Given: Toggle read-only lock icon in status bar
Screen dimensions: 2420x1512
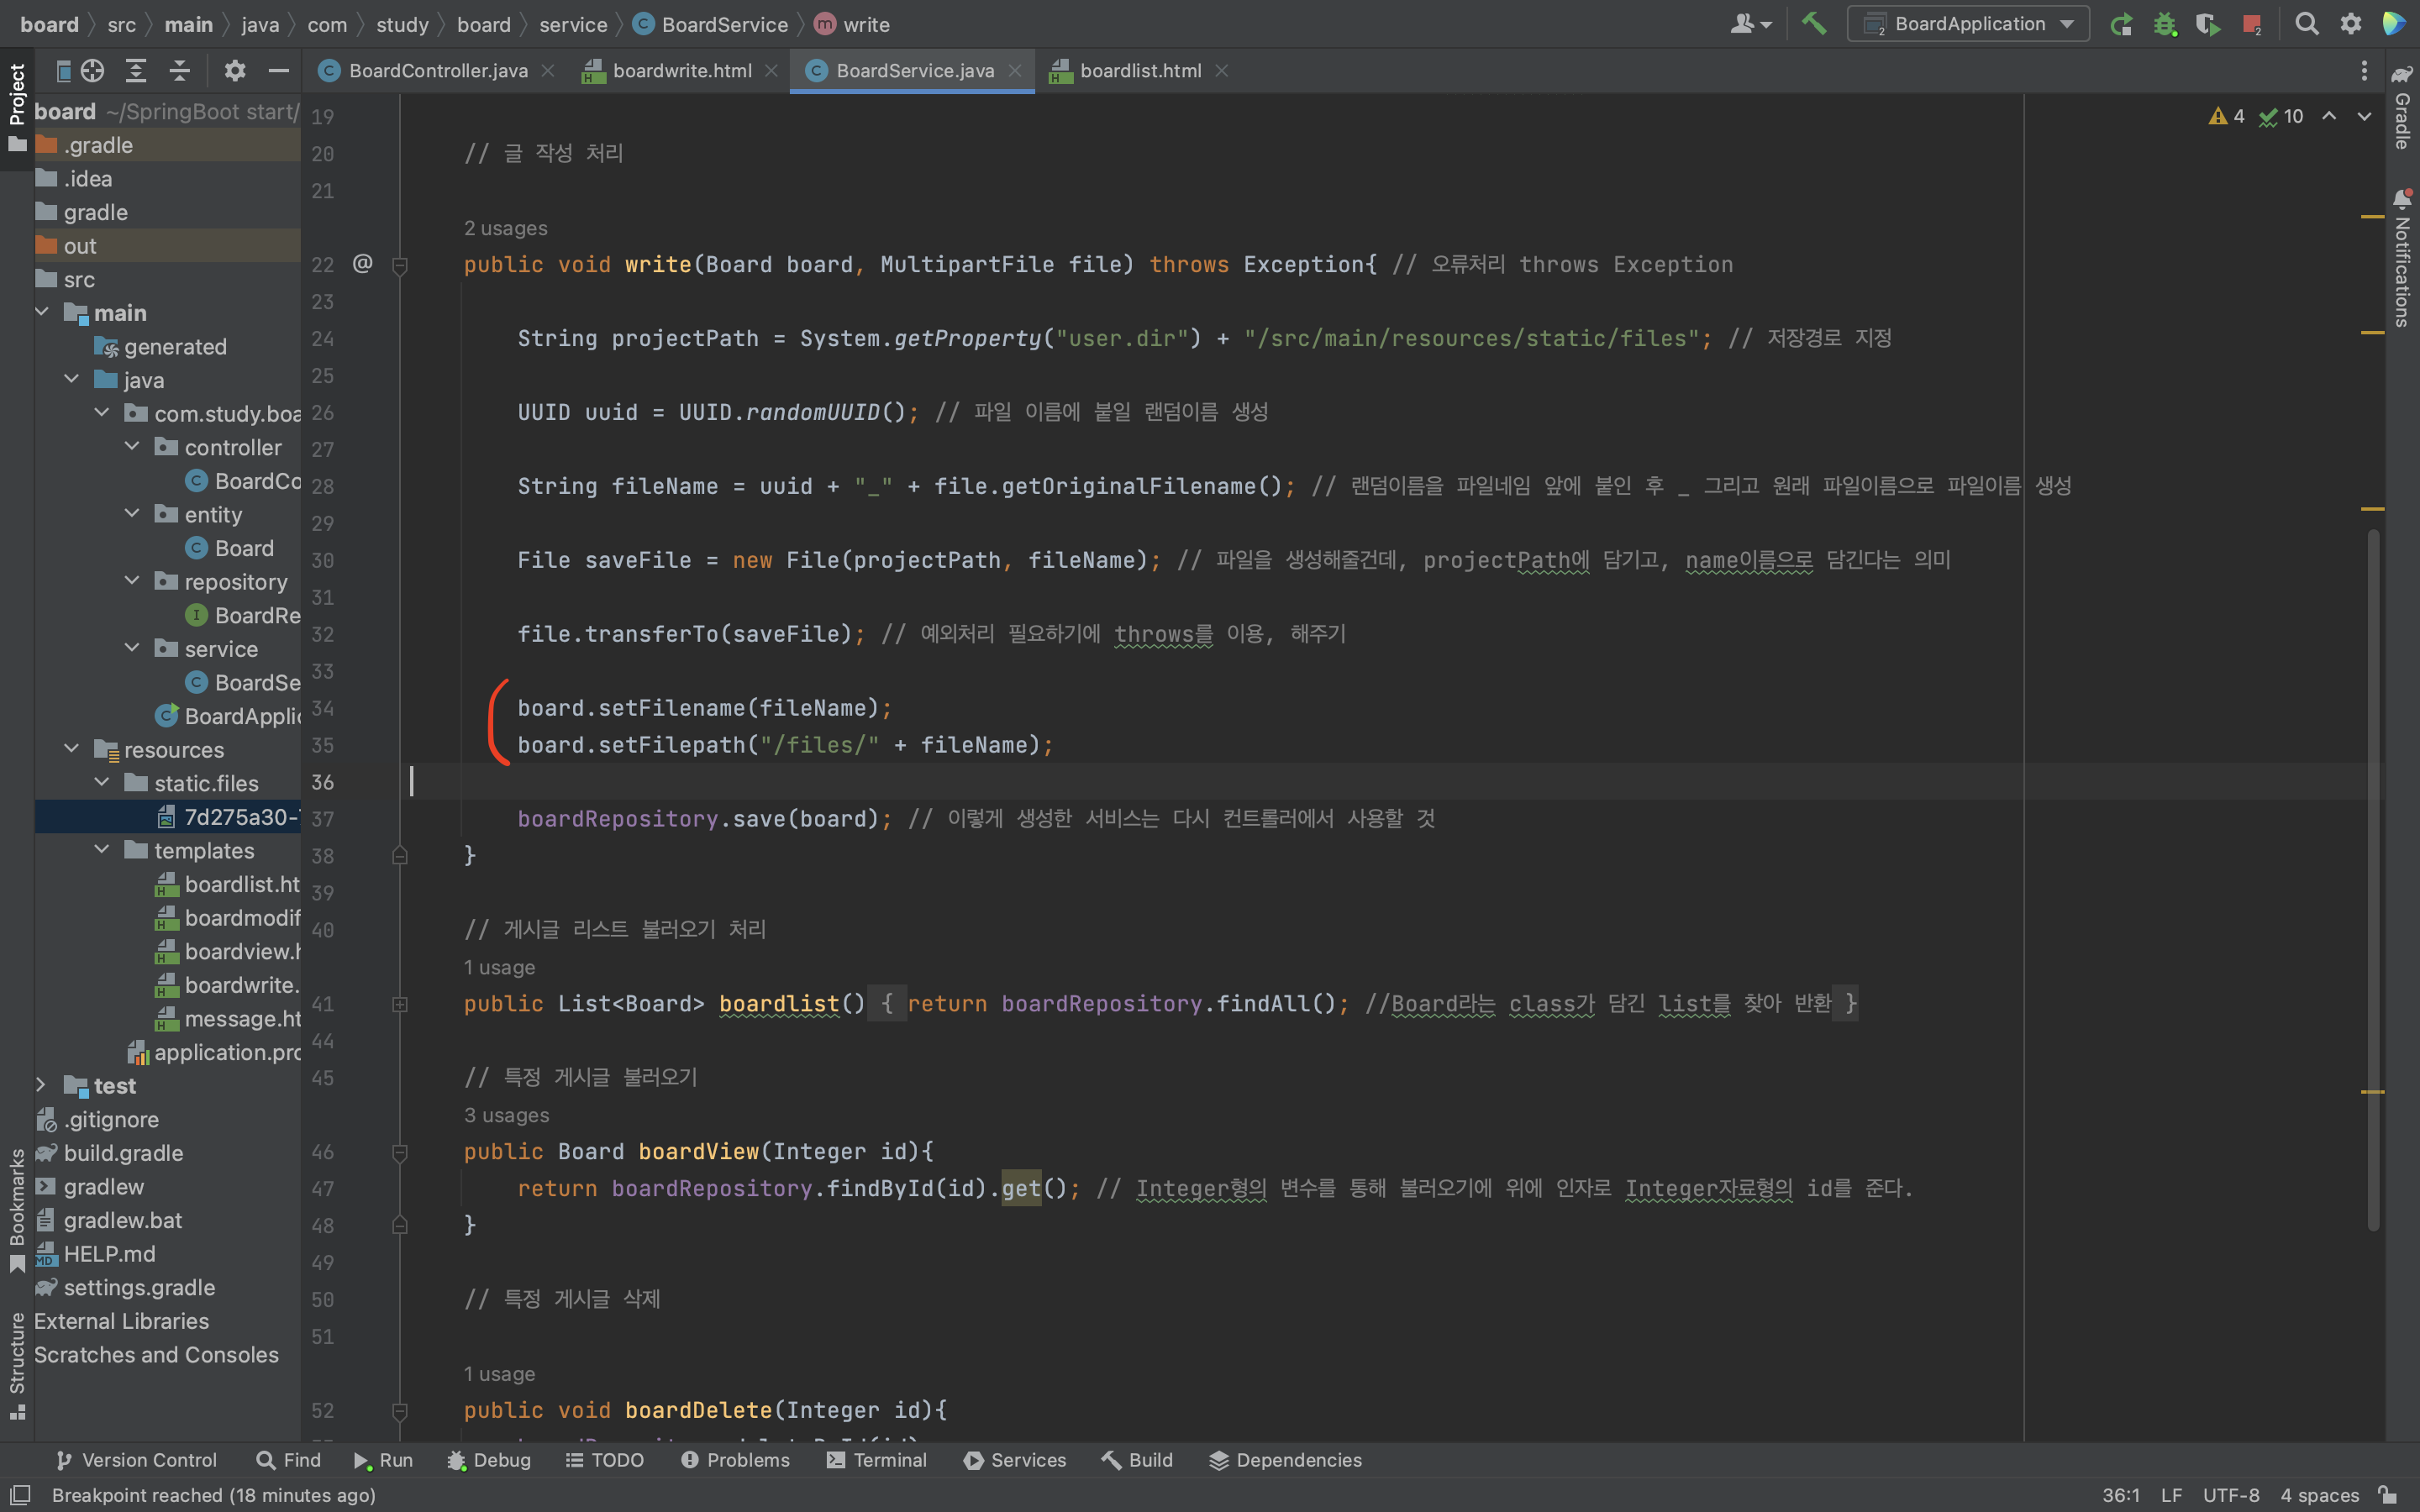Looking at the screenshot, I should pyautogui.click(x=2388, y=1495).
